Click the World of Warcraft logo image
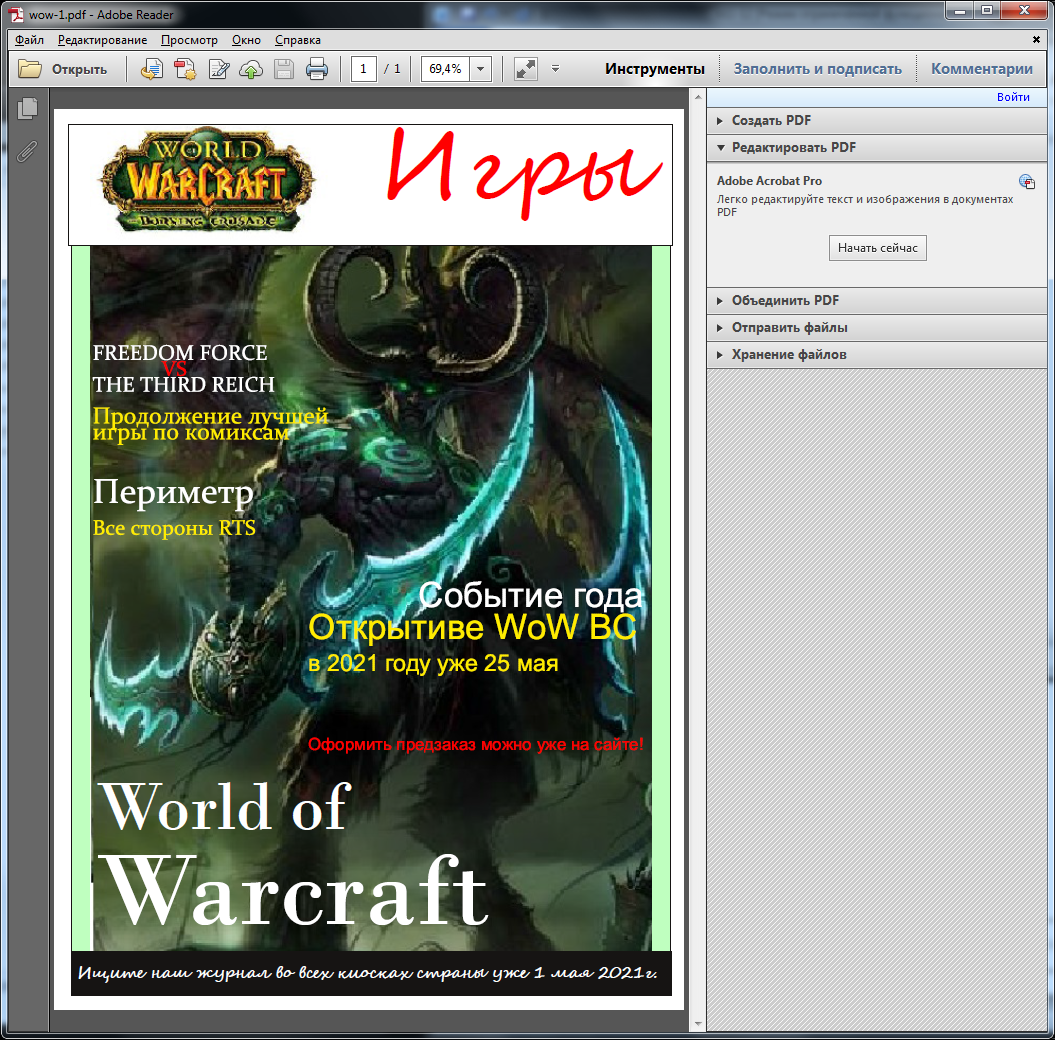 click(207, 180)
